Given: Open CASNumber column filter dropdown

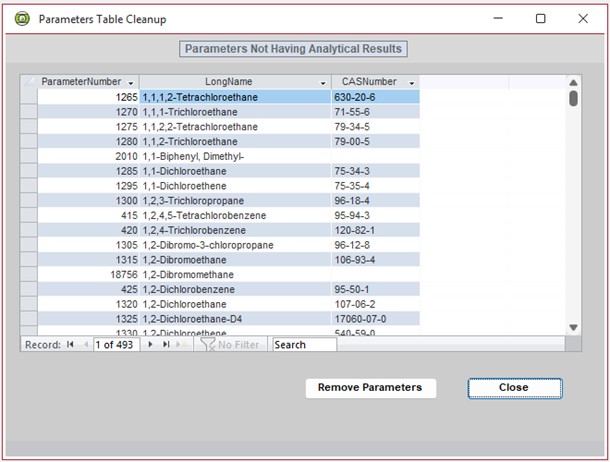Looking at the screenshot, I should 411,83.
